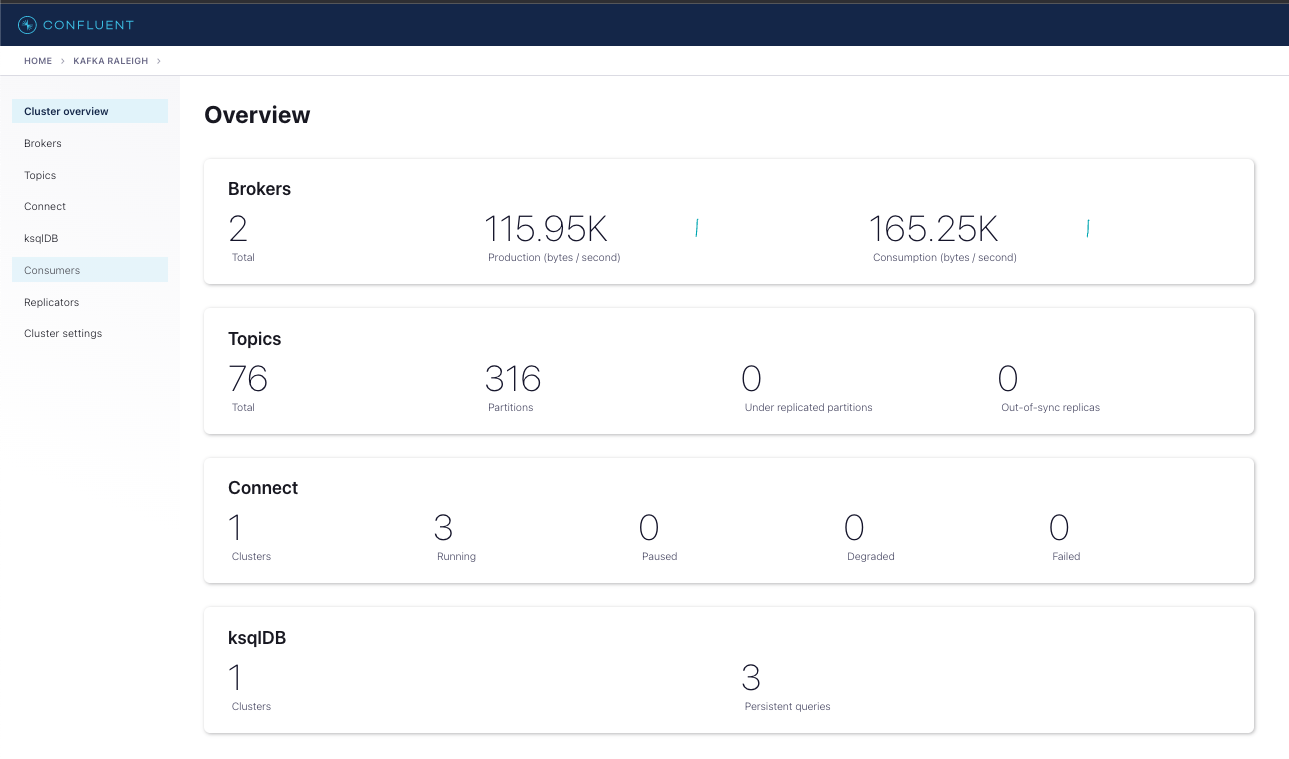Open Consumers in the sidebar
The width and height of the screenshot is (1289, 759).
coord(90,270)
